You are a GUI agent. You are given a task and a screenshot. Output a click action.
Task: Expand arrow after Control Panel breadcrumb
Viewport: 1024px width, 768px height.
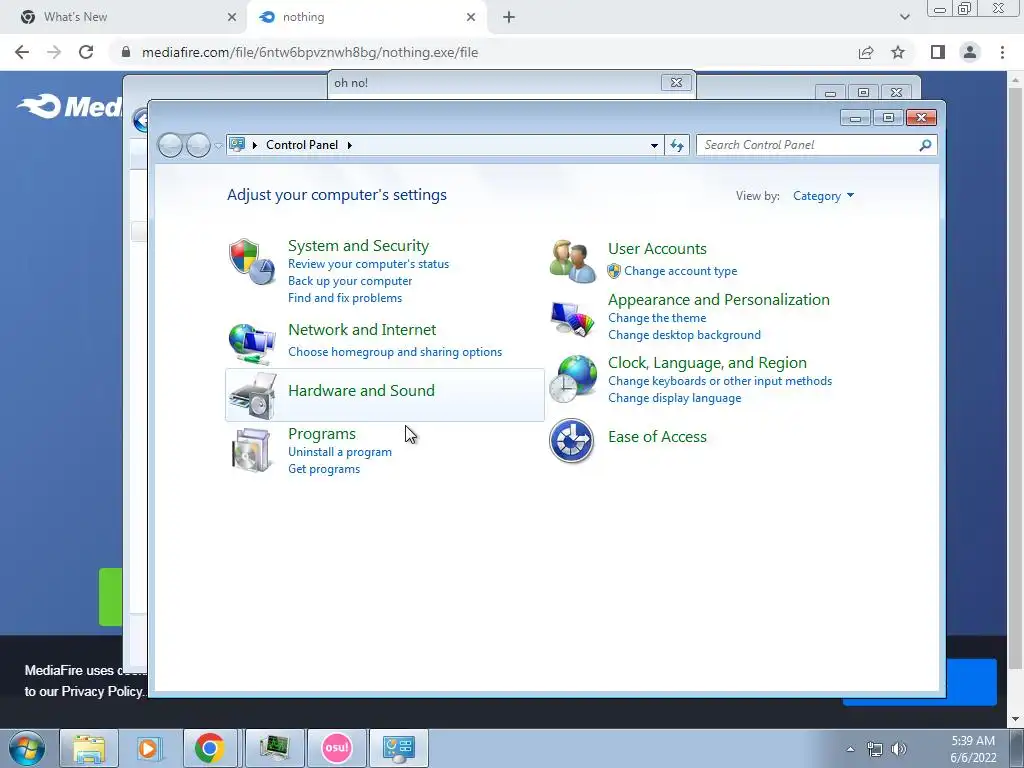click(x=350, y=145)
